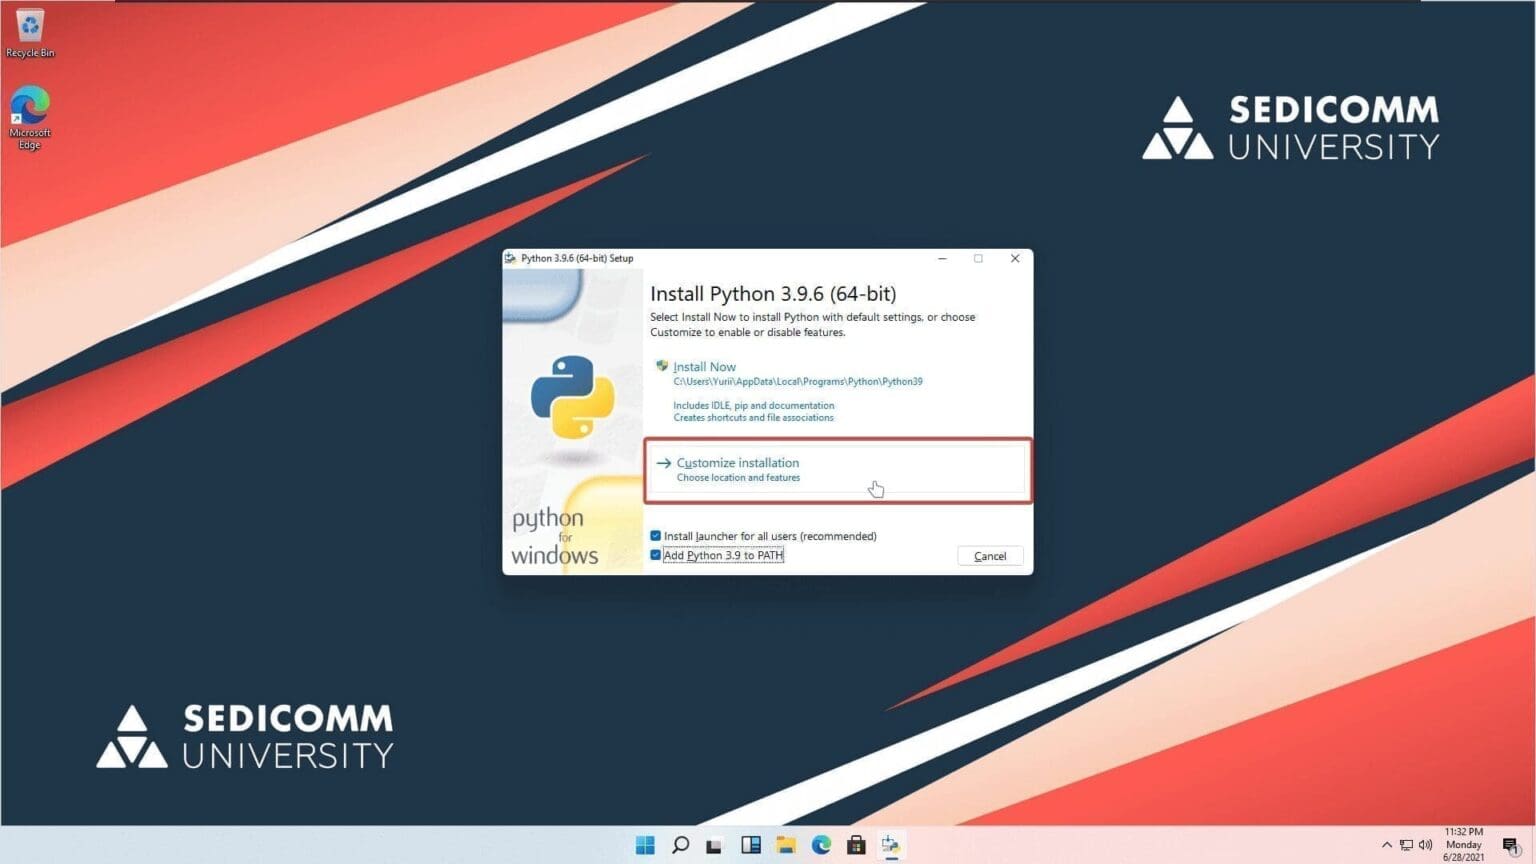Click the volume icon in the system tray
This screenshot has height=864, width=1536.
tap(1423, 845)
